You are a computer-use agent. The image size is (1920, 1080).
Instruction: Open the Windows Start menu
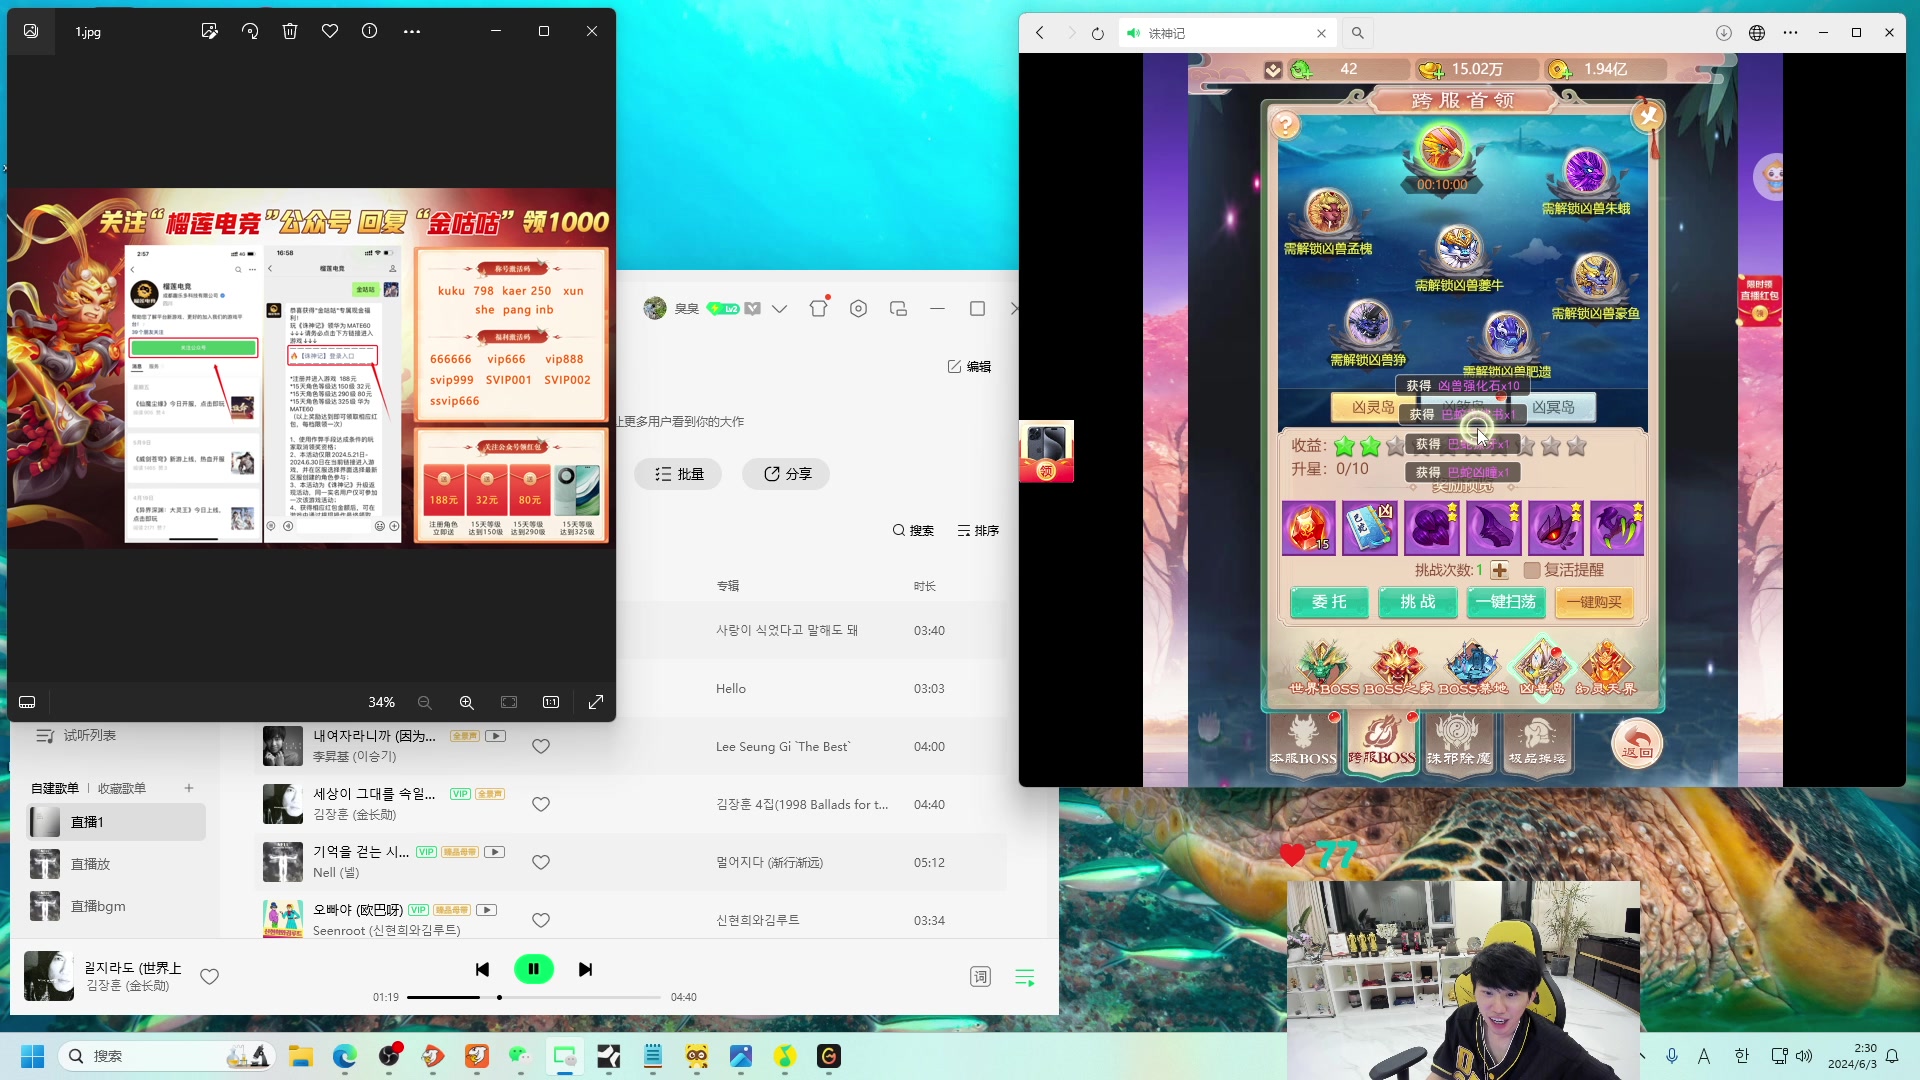[x=32, y=1056]
